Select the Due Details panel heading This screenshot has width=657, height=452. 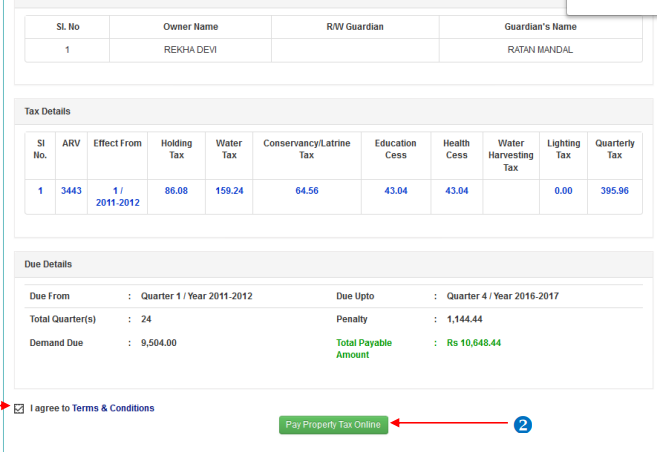[x=48, y=264]
